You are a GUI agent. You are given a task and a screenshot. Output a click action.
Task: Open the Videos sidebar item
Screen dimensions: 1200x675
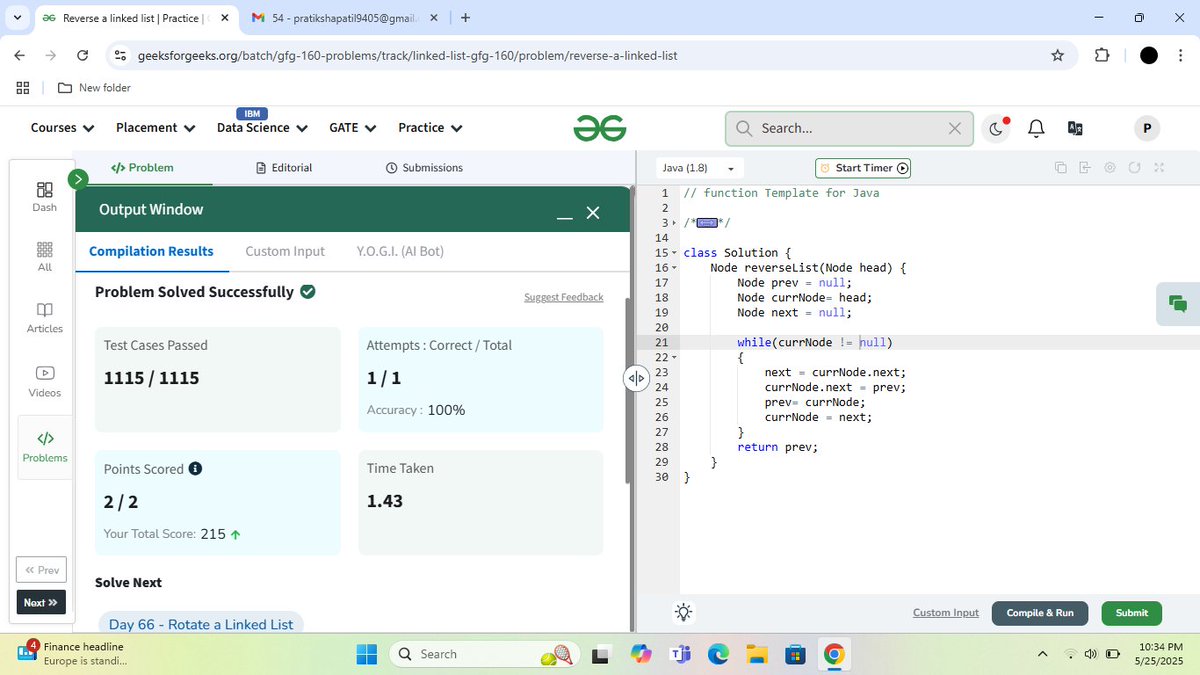[x=44, y=381]
